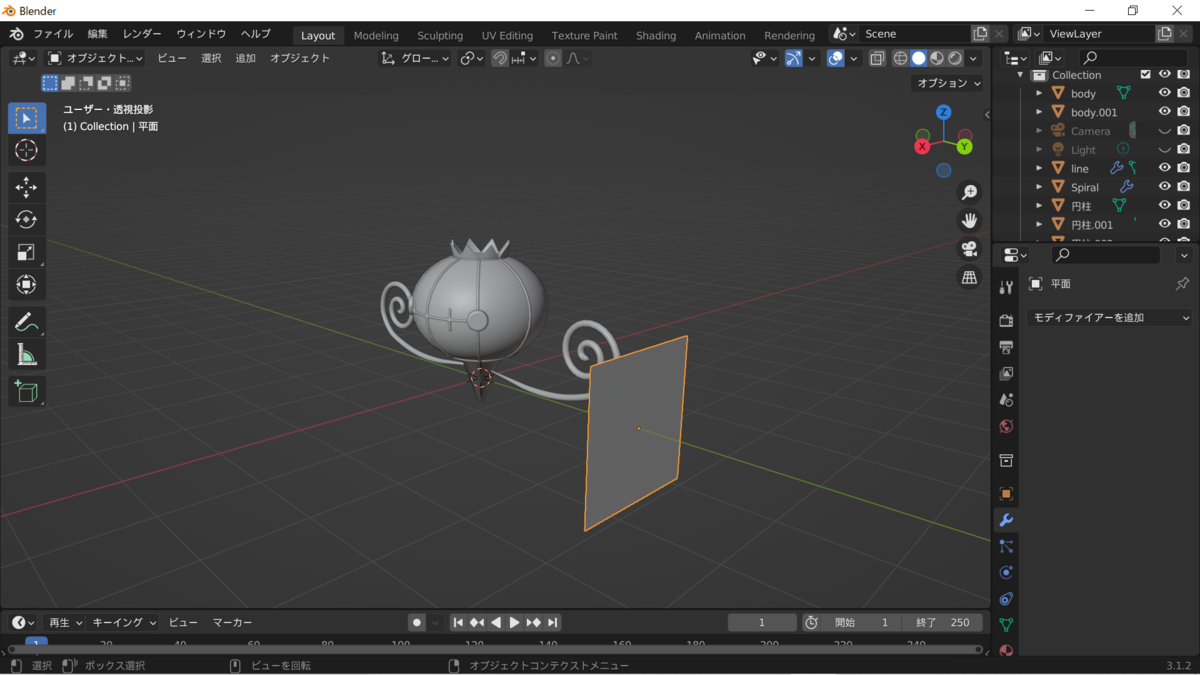
Task: Open the Global transform orientation dropdown
Action: [x=416, y=58]
